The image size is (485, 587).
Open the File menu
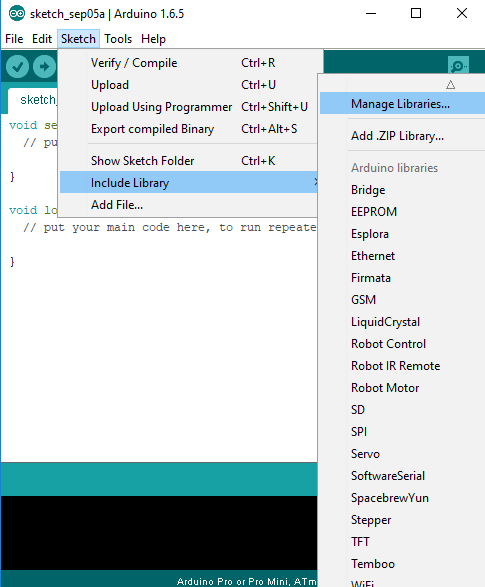click(14, 39)
